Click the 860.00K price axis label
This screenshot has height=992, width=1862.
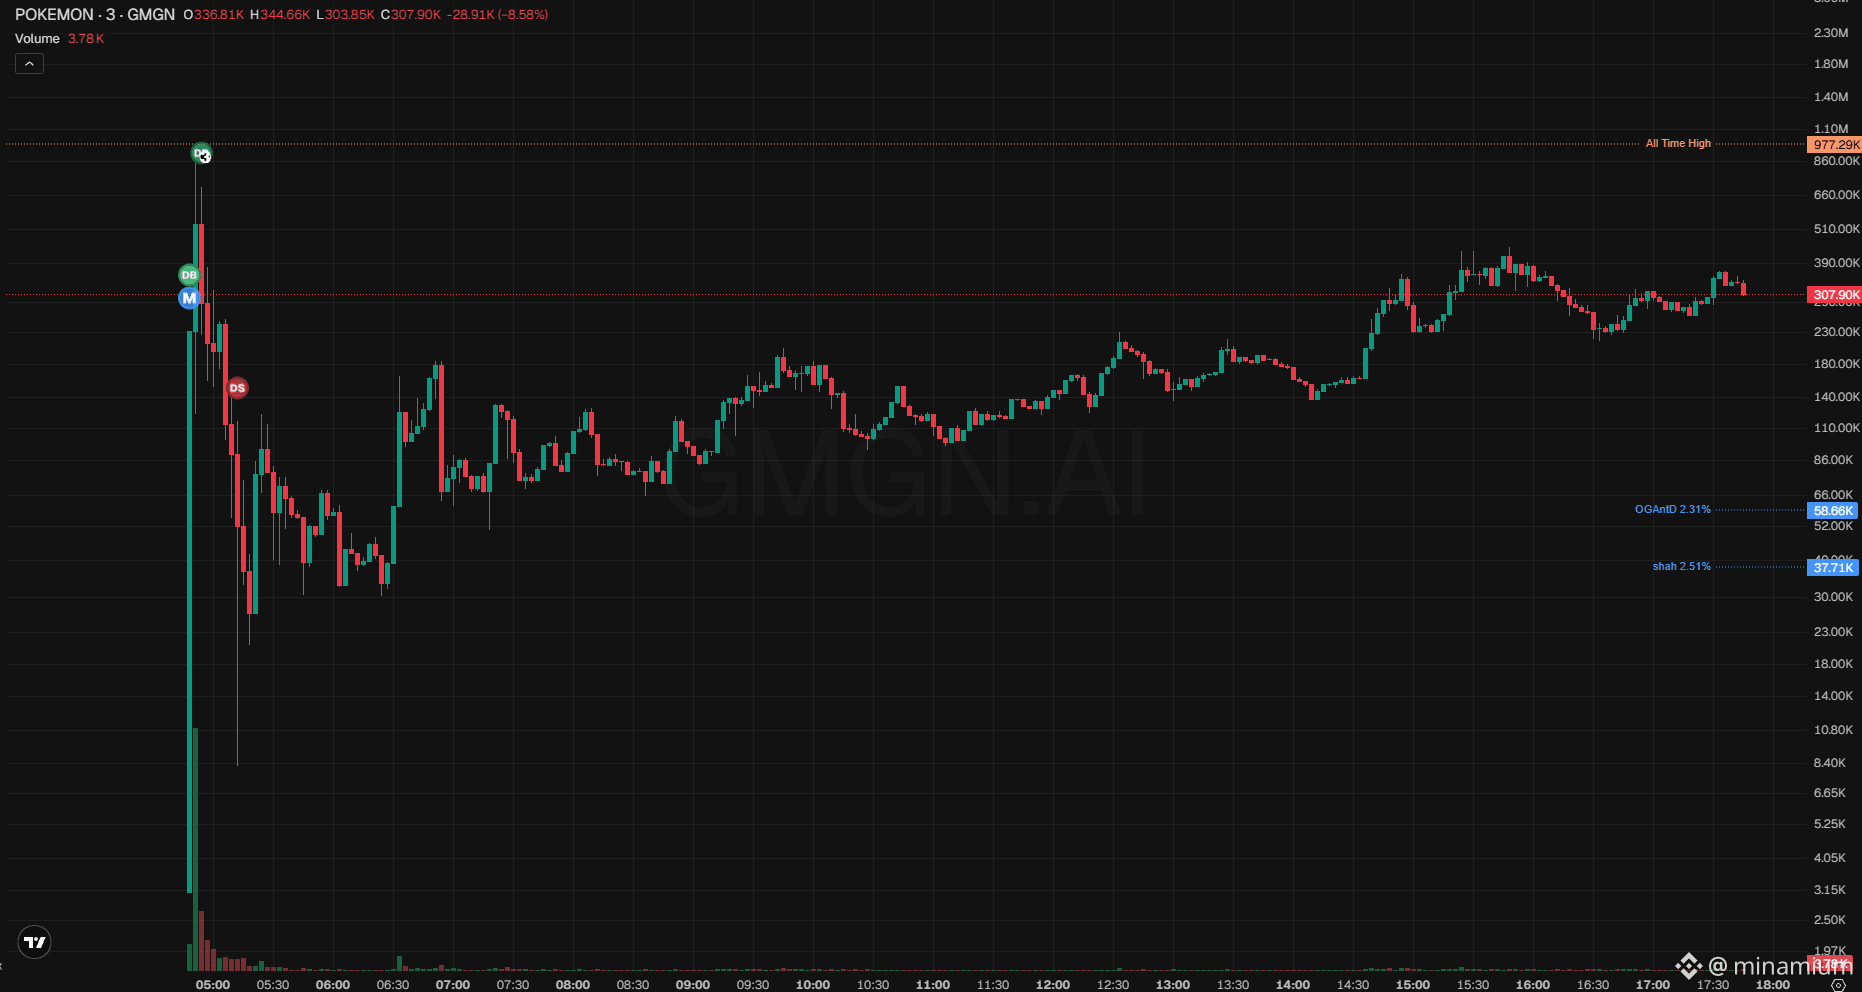tap(1837, 161)
